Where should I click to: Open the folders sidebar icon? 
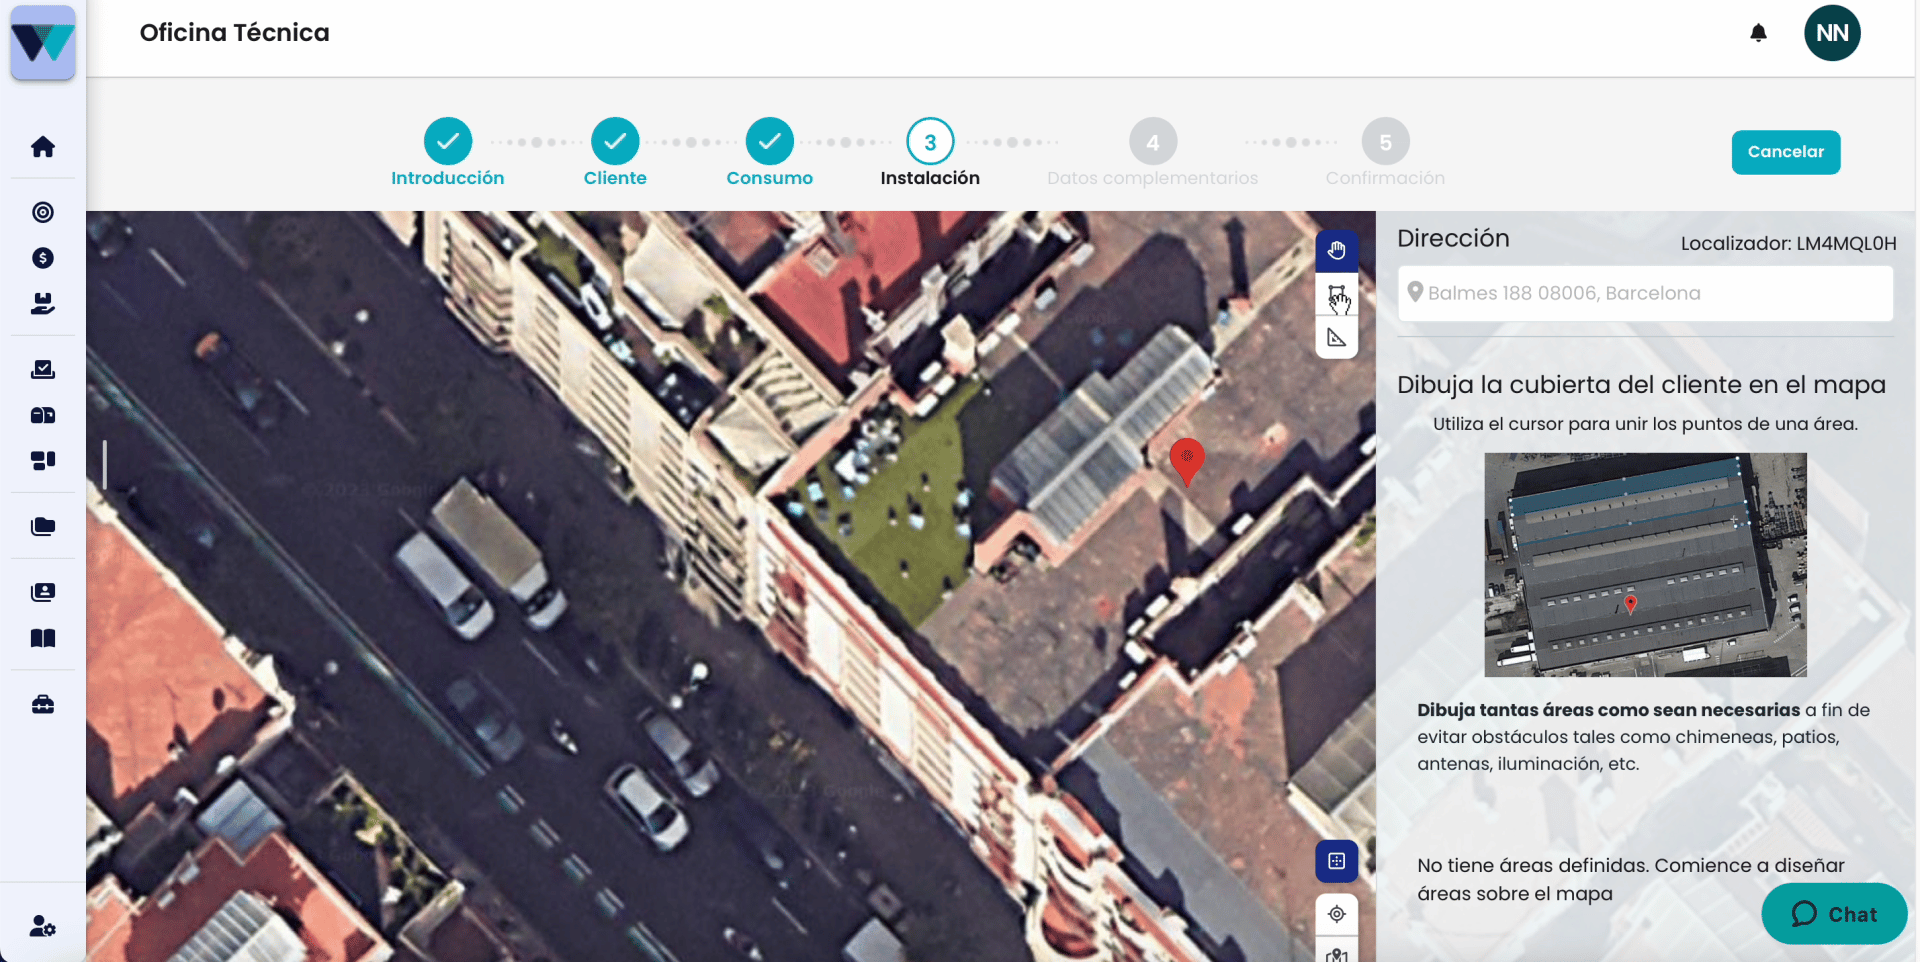[x=43, y=526]
